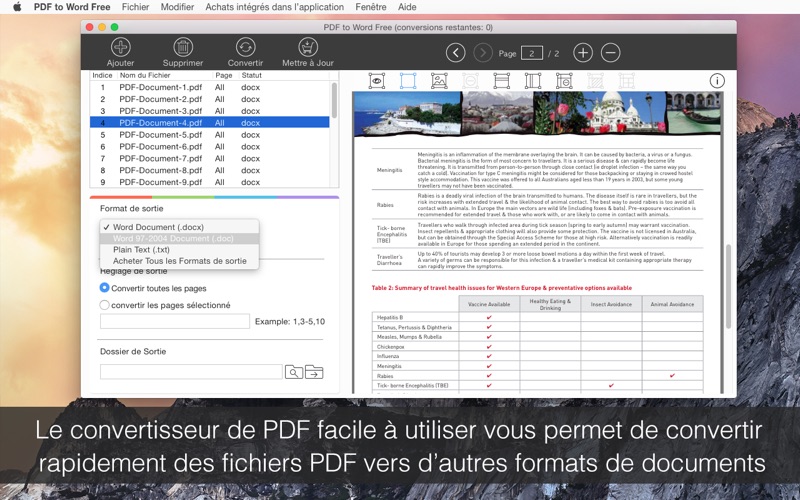Screen dimensions: 800x500
Task: Open Achats intégrés dans l'application menu
Action: [x=274, y=7]
